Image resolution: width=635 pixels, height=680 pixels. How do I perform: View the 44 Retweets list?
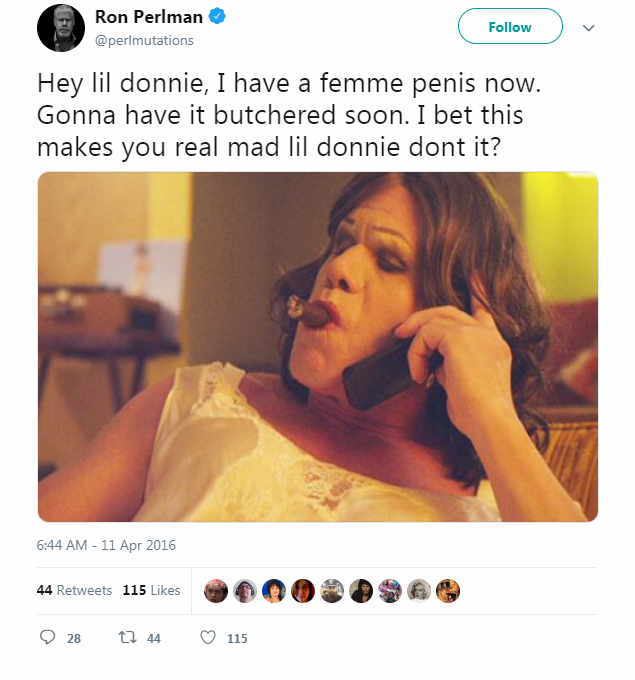coord(74,590)
